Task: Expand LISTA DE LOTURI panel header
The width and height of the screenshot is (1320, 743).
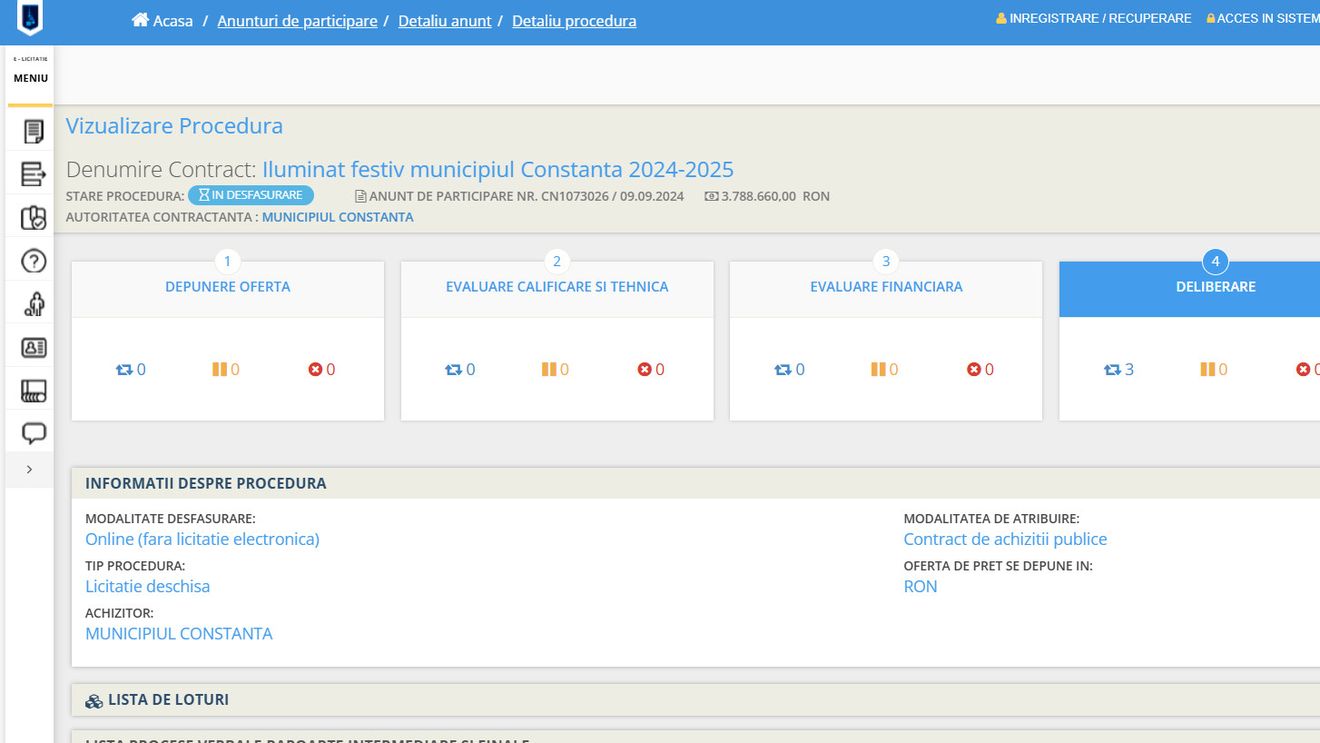Action: pyautogui.click(x=696, y=700)
